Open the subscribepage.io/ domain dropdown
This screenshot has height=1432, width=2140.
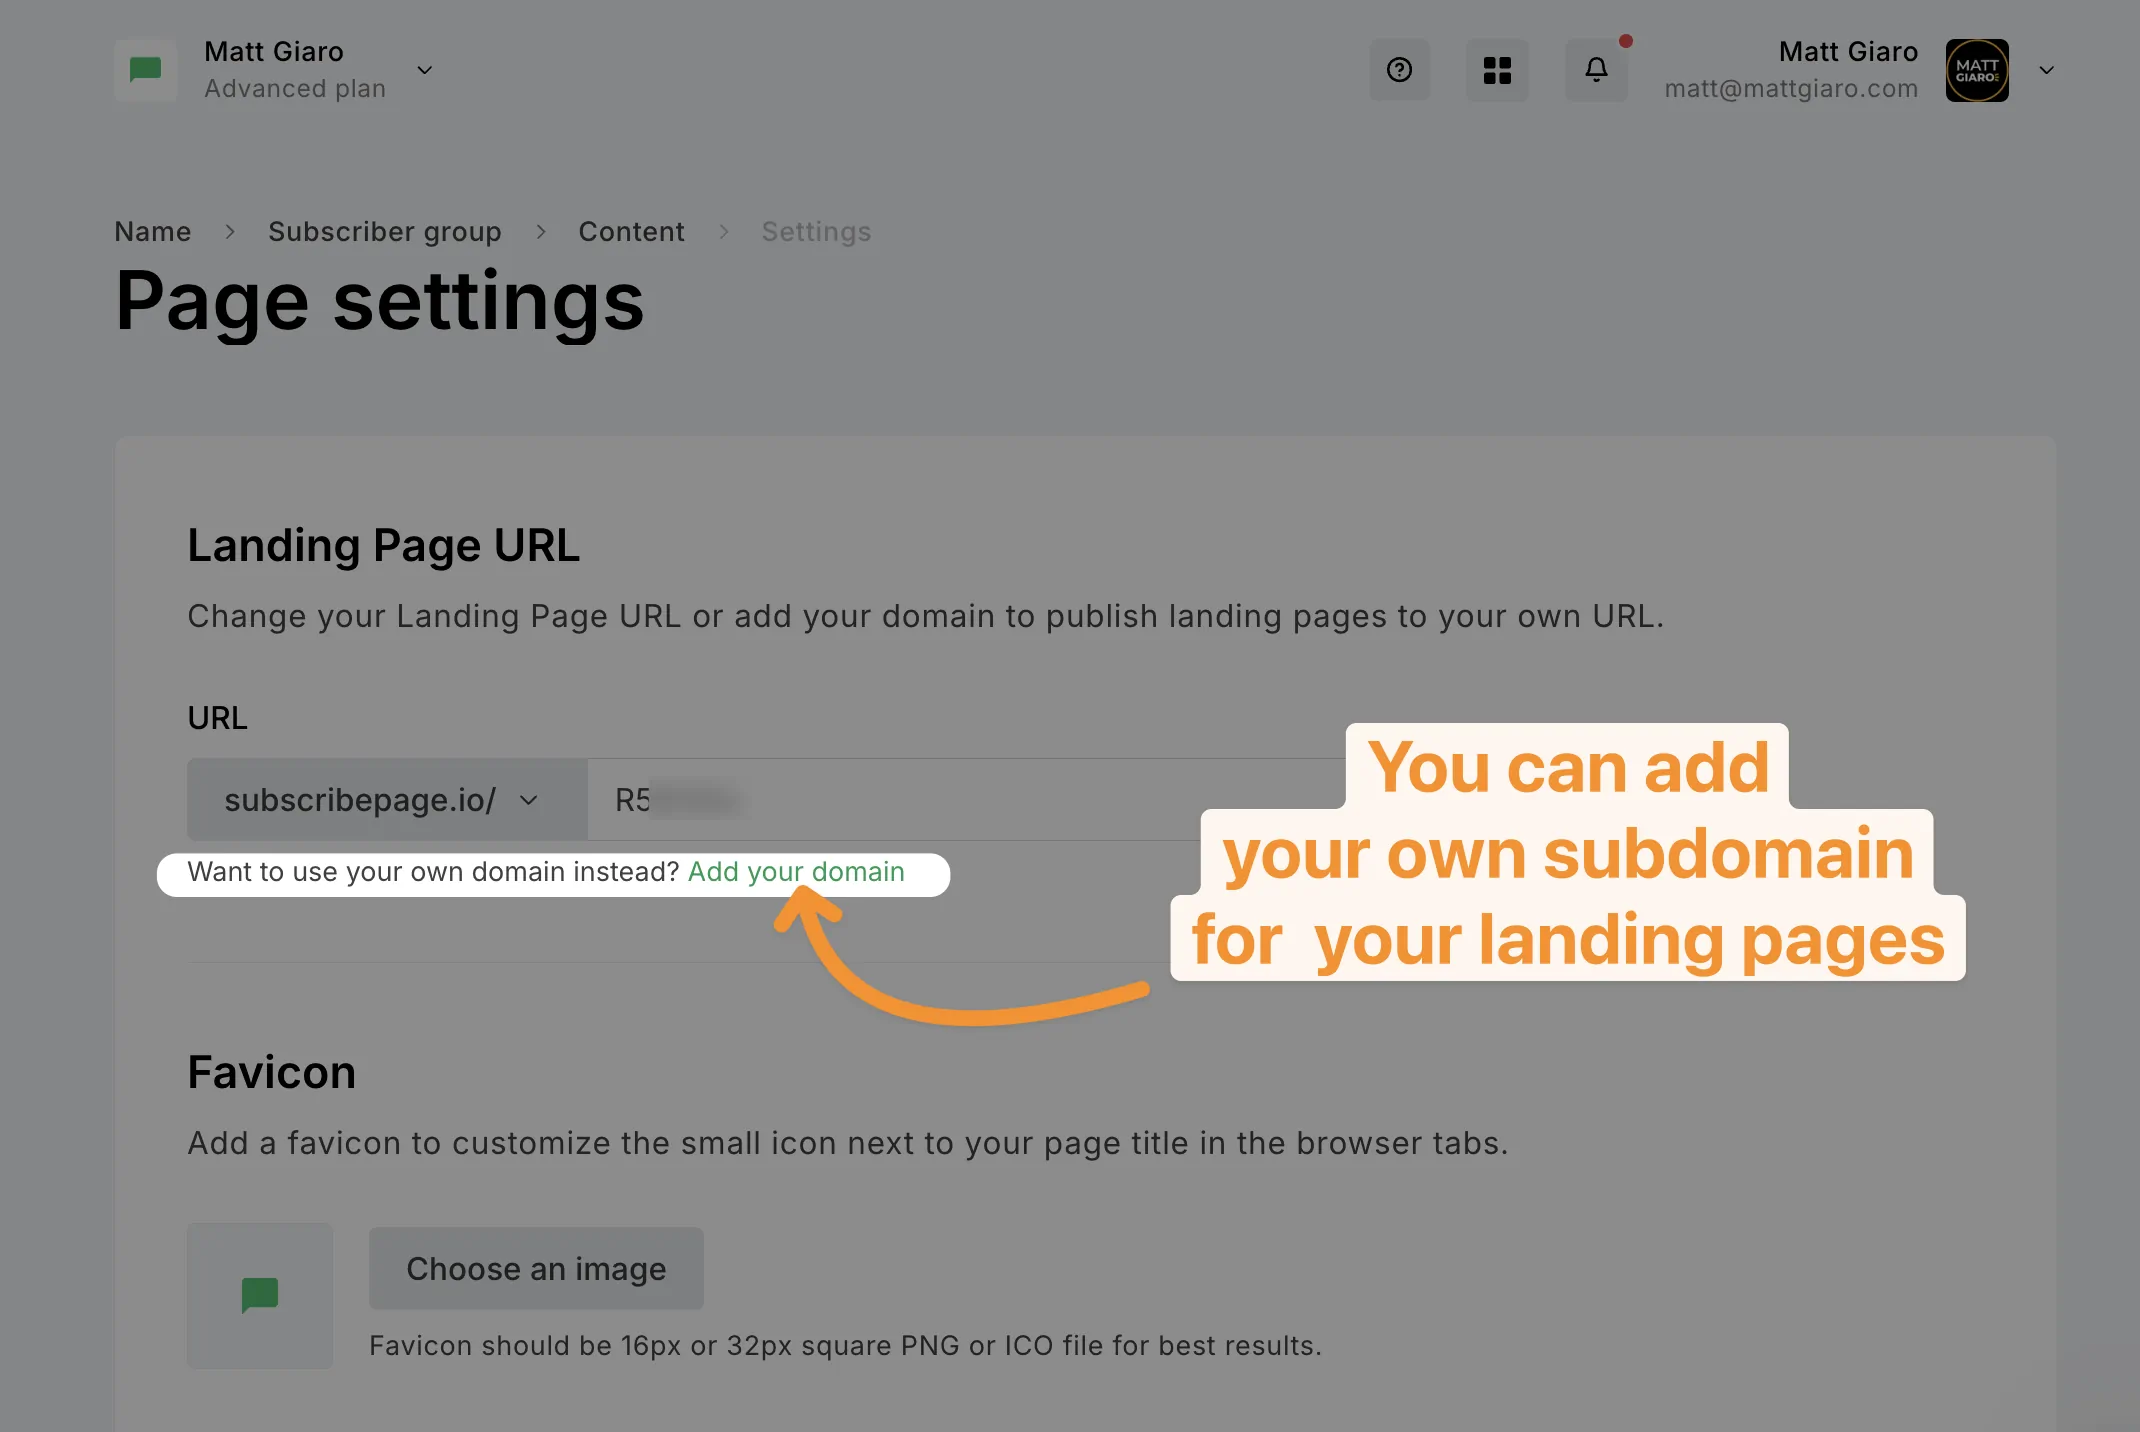(387, 799)
